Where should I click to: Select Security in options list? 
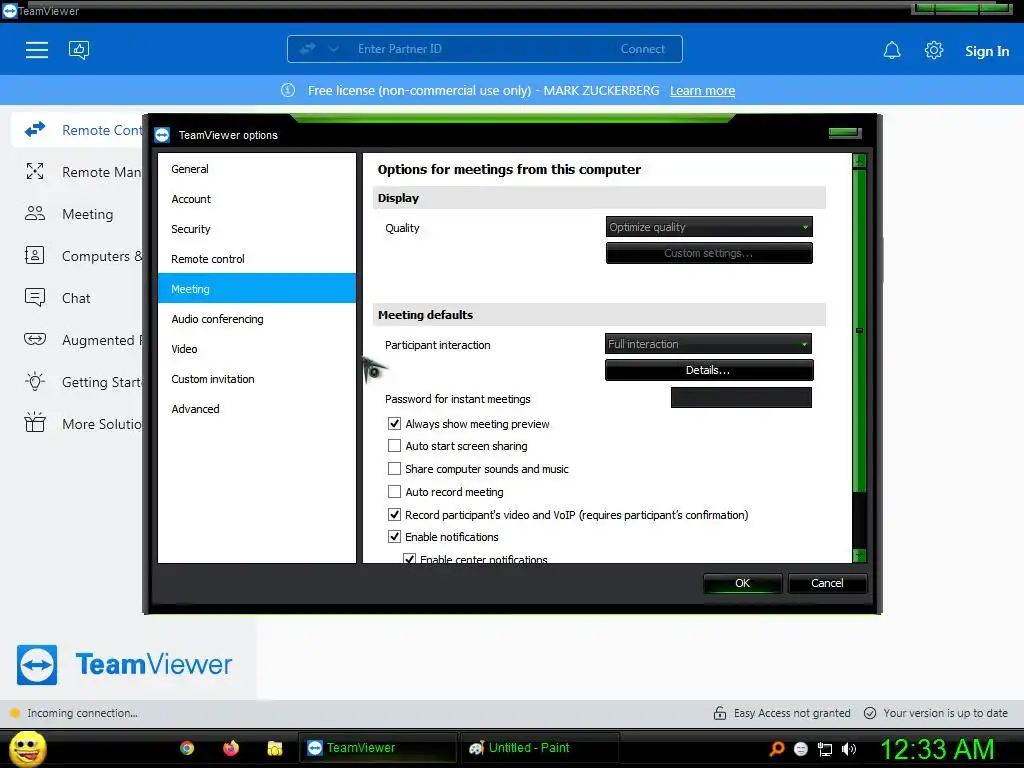(257, 229)
